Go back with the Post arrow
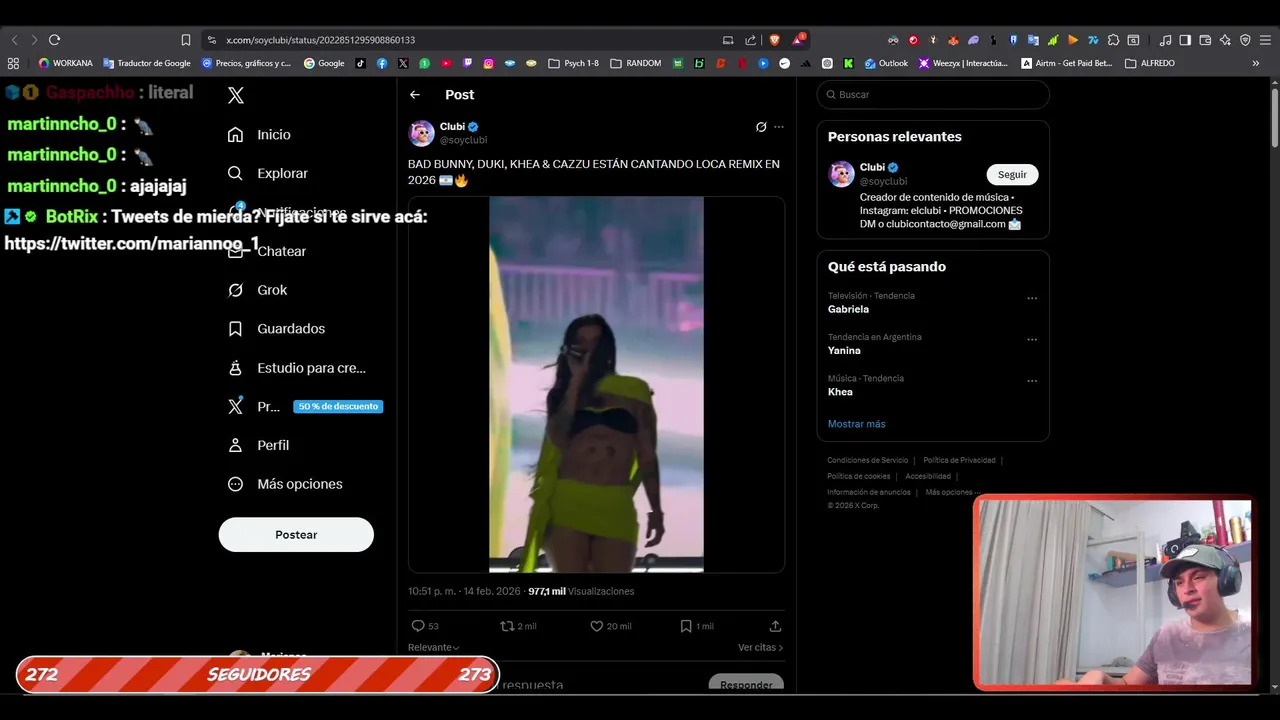Screen dimensions: 1280x720 click(415, 95)
